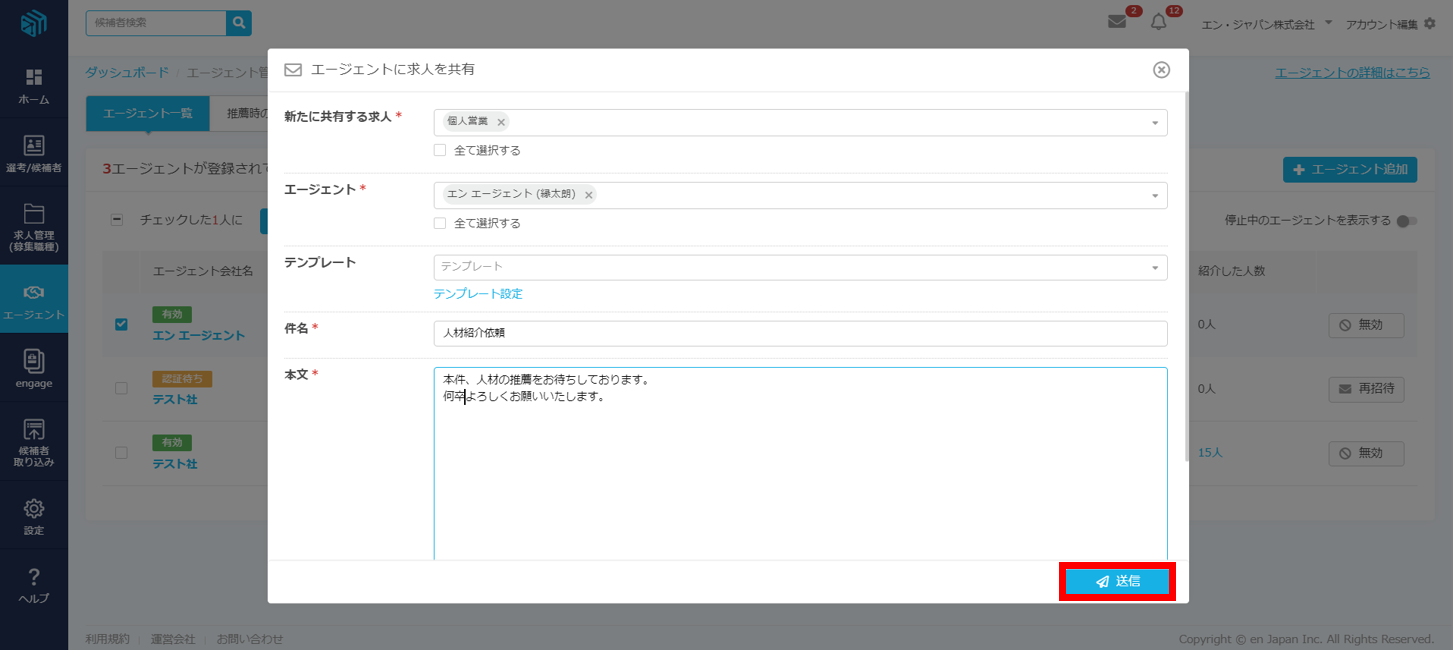Open 候補者取り込み import icon

pyautogui.click(x=34, y=431)
